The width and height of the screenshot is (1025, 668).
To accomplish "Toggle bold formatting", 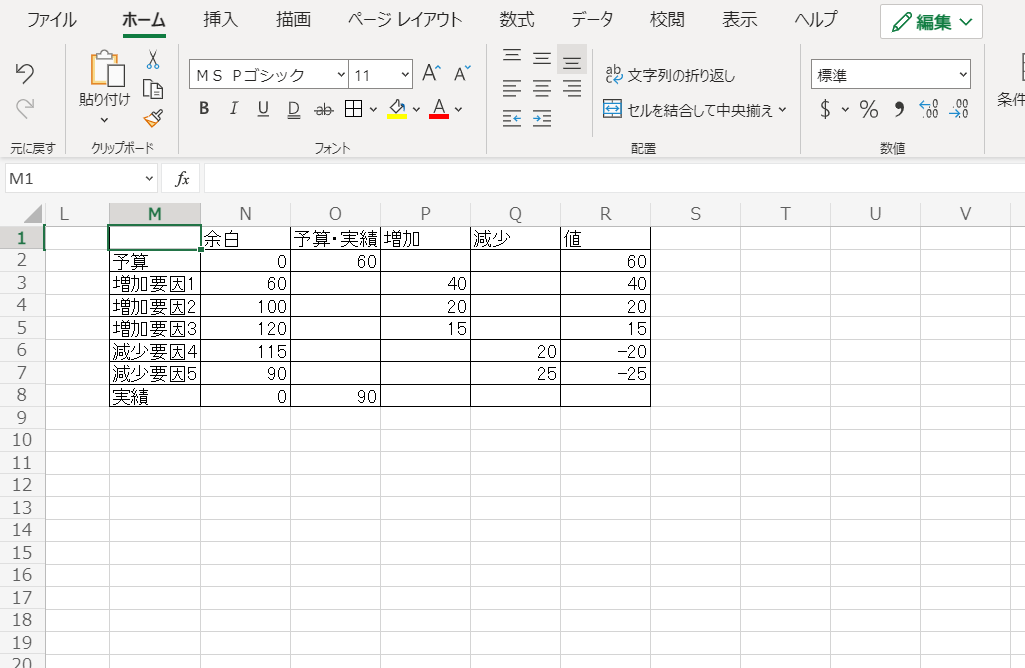I will point(204,109).
